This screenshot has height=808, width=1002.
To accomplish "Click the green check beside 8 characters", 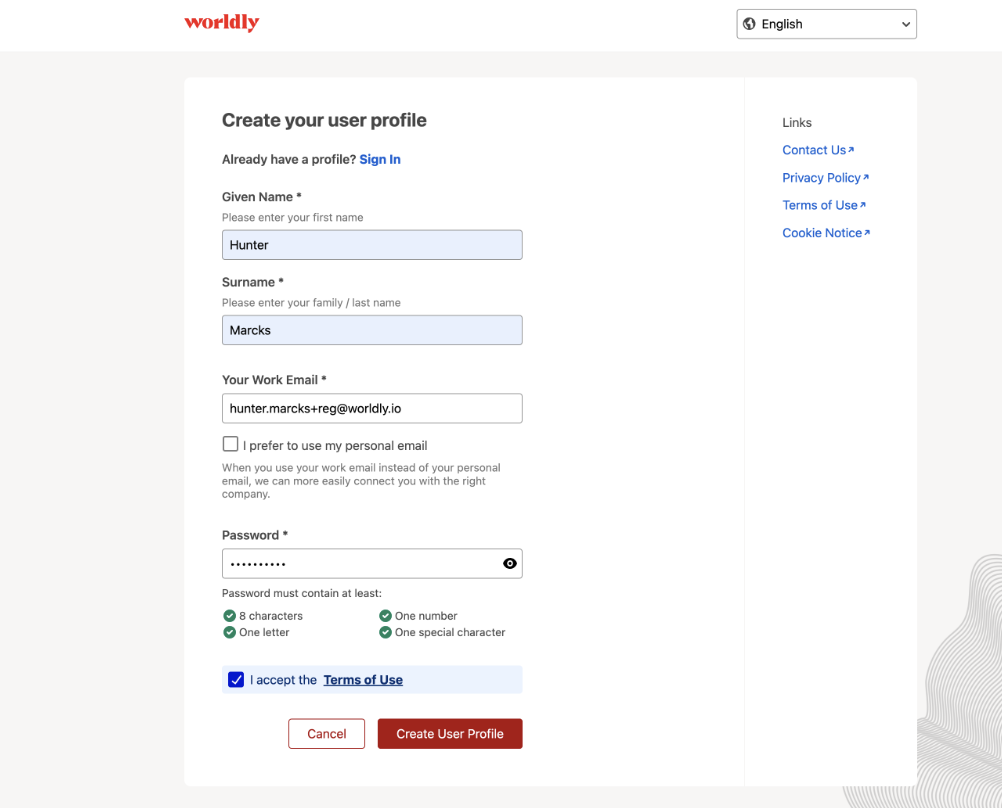I will pos(229,616).
